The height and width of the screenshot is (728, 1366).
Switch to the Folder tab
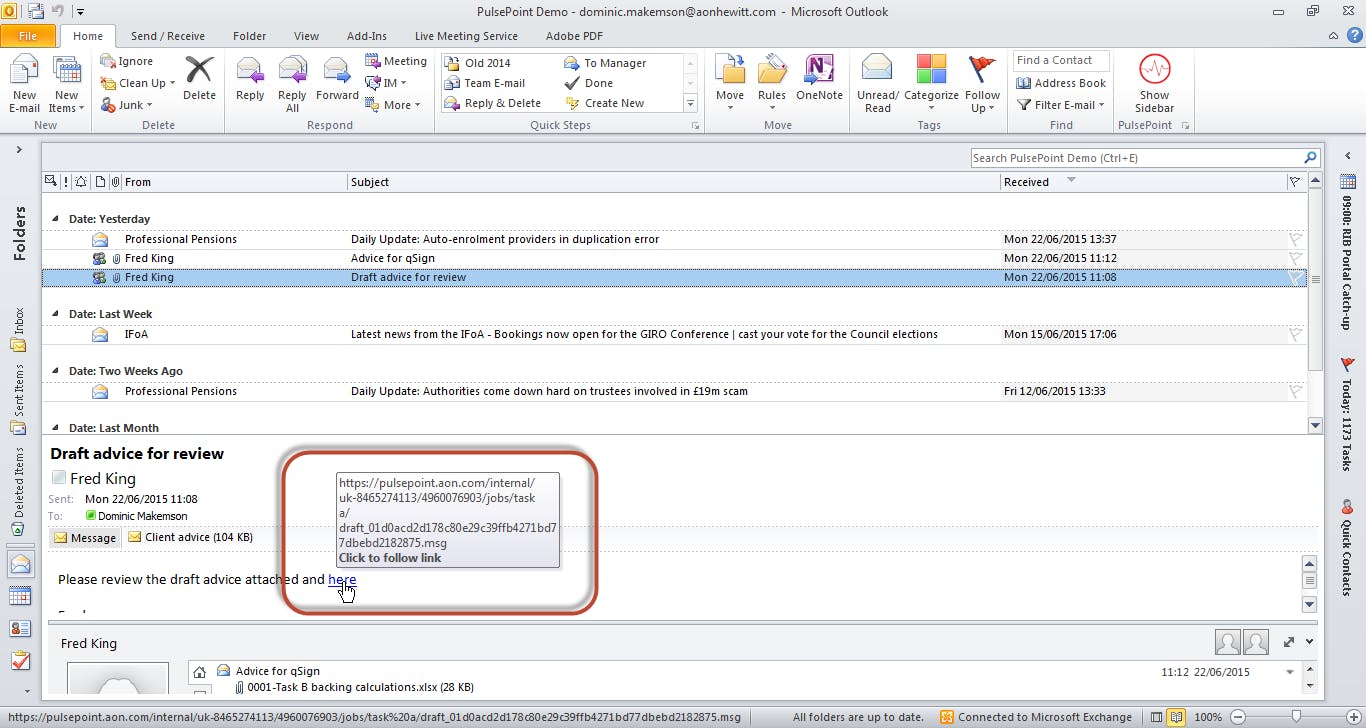point(249,36)
